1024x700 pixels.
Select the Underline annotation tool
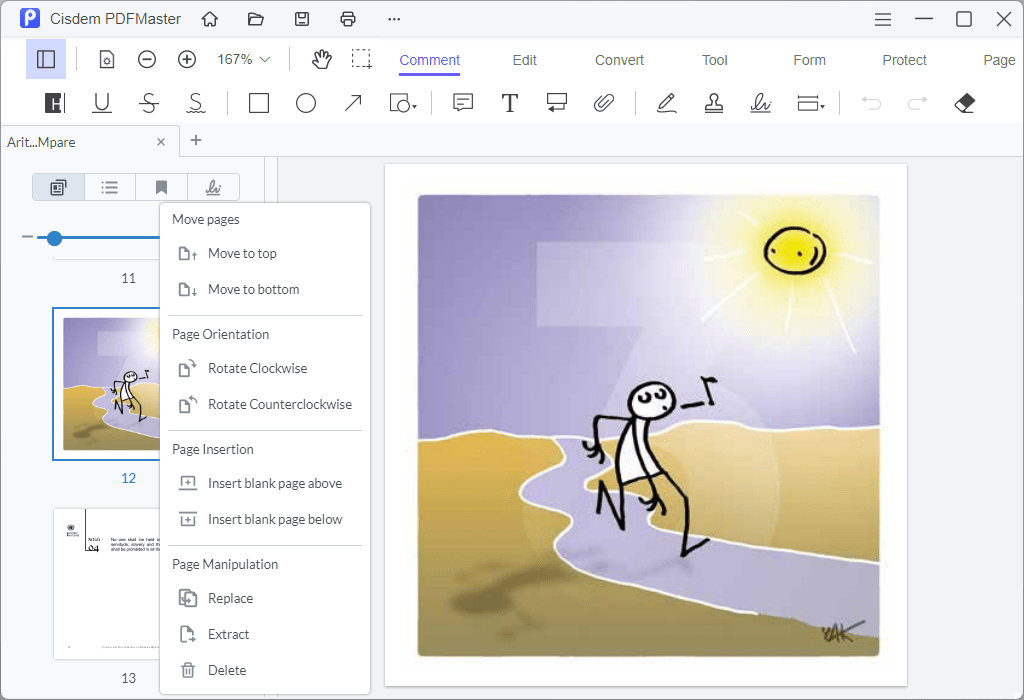click(x=101, y=102)
